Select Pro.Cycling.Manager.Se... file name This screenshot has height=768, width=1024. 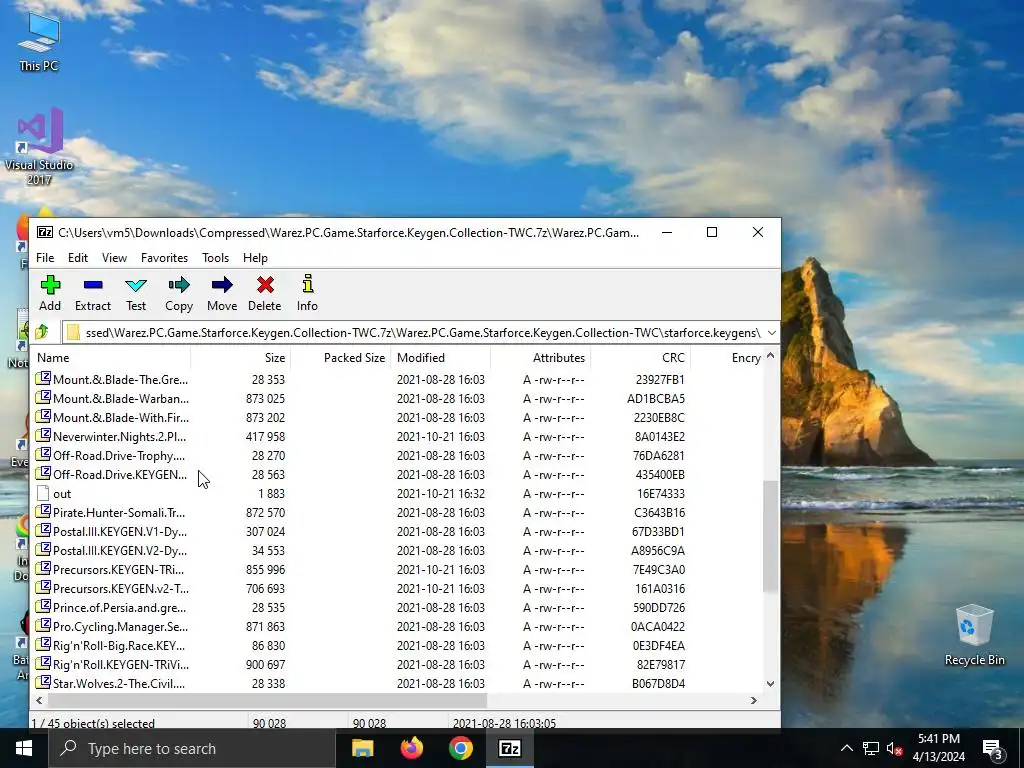pyautogui.click(x=120, y=627)
